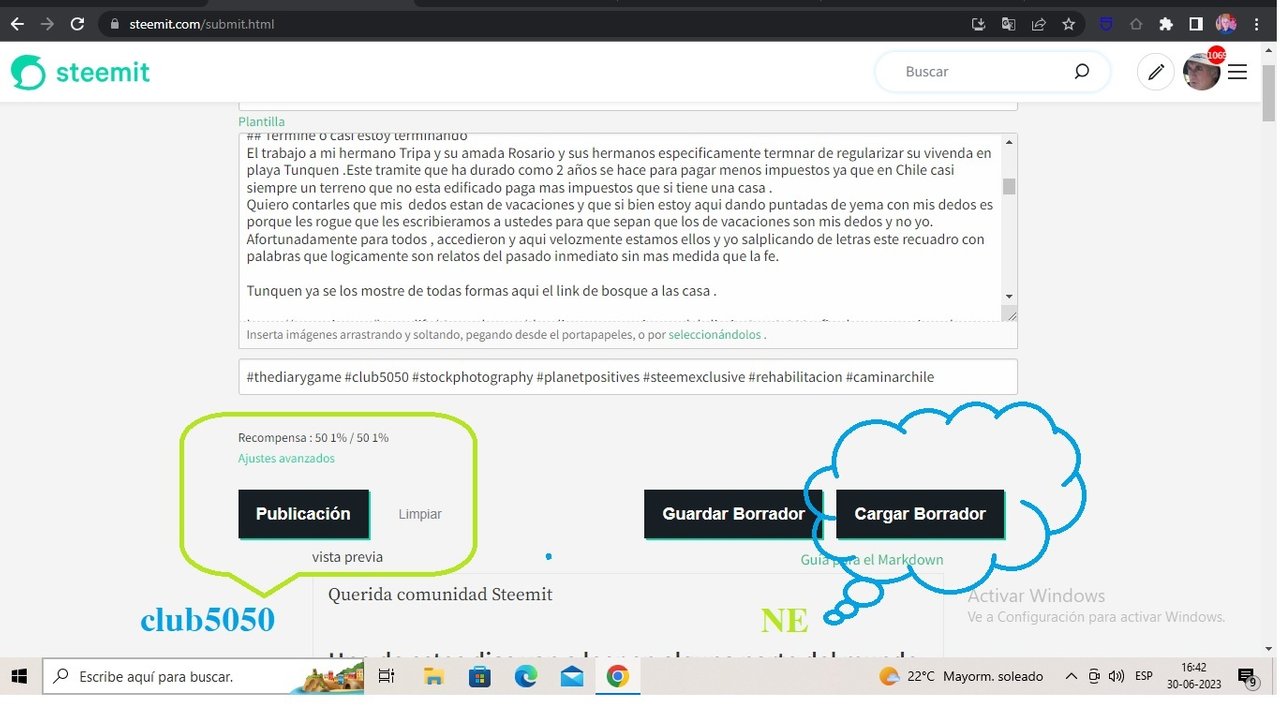Bookmark this page with the star
This screenshot has width=1280, height=720.
1068,24
